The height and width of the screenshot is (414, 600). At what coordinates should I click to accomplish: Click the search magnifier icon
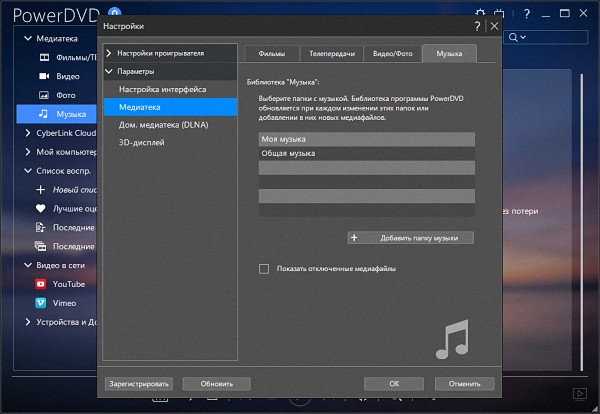click(513, 37)
